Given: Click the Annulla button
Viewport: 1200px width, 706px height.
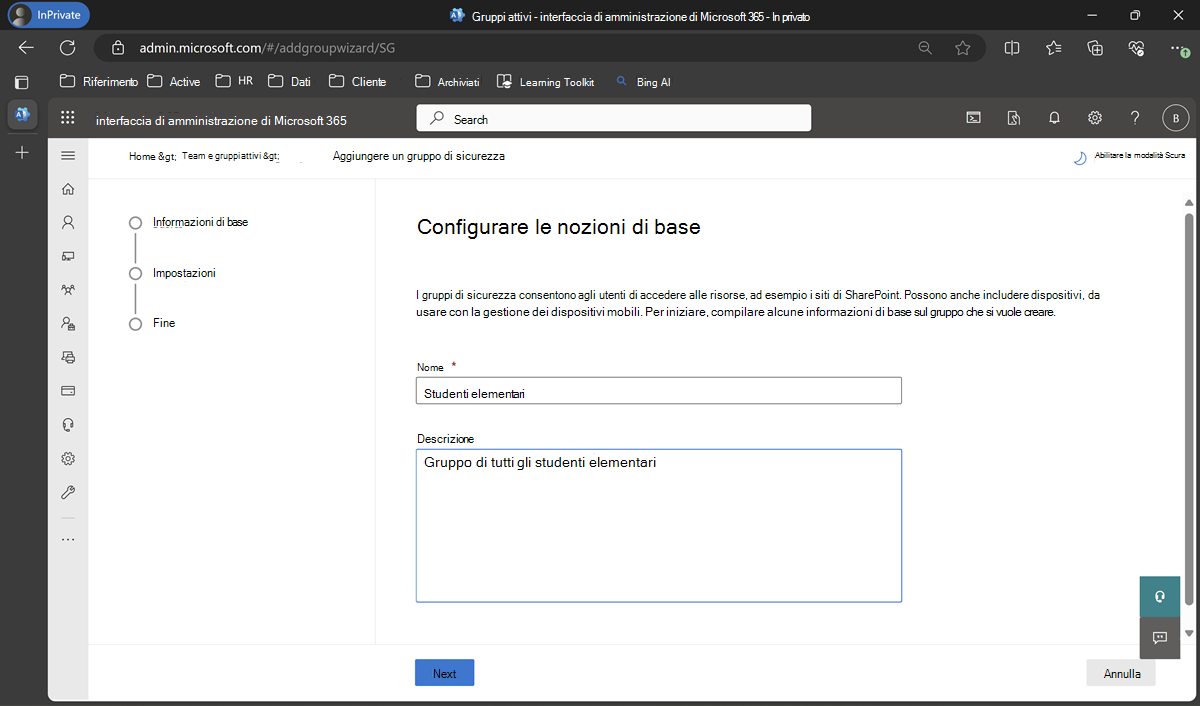Looking at the screenshot, I should point(1121,673).
